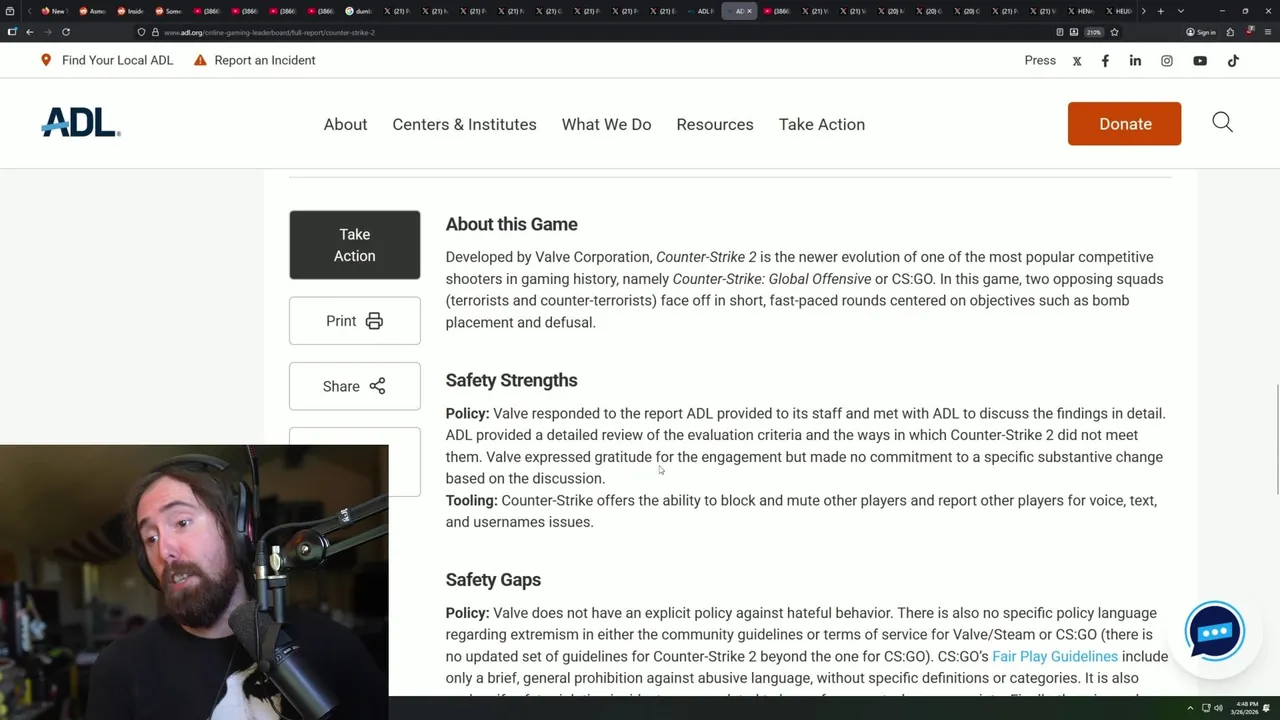The image size is (1280, 720).
Task: Click the dark Take Action sidebar button
Action: (x=355, y=245)
